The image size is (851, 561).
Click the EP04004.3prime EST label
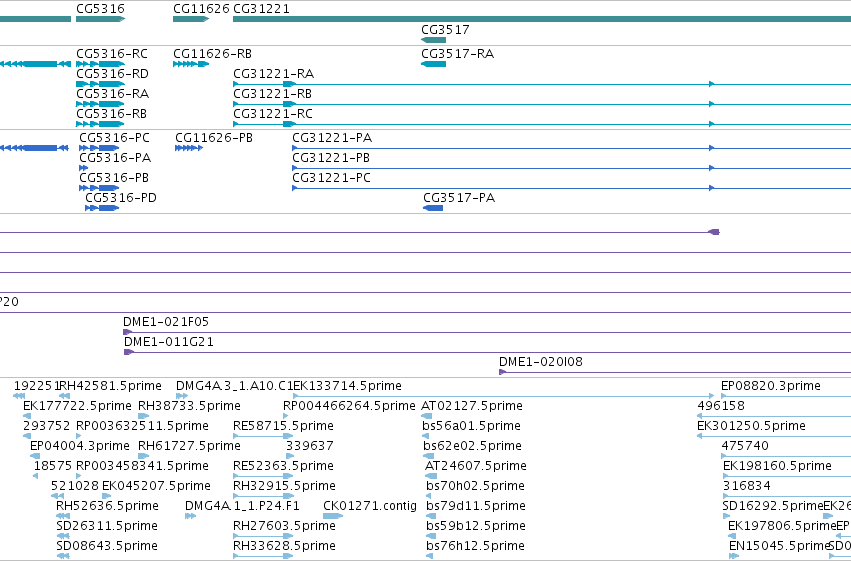tap(80, 446)
